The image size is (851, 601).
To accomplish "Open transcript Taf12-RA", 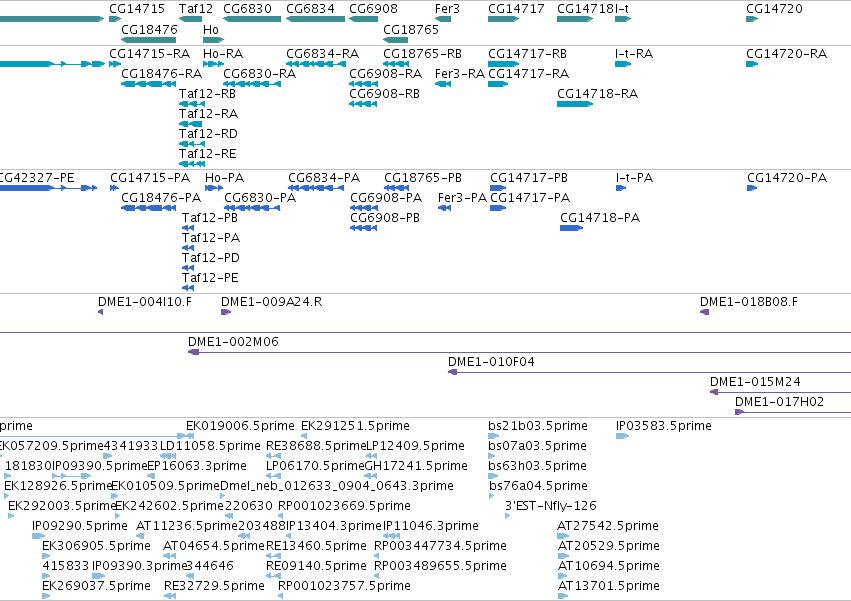I will (208, 113).
